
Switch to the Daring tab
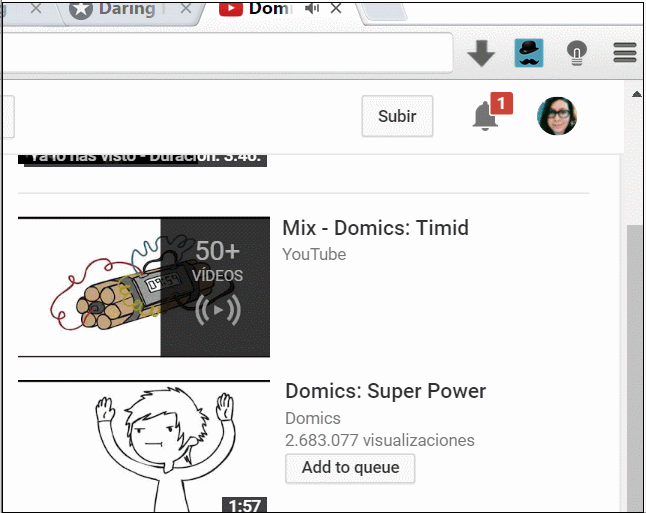coord(125,10)
